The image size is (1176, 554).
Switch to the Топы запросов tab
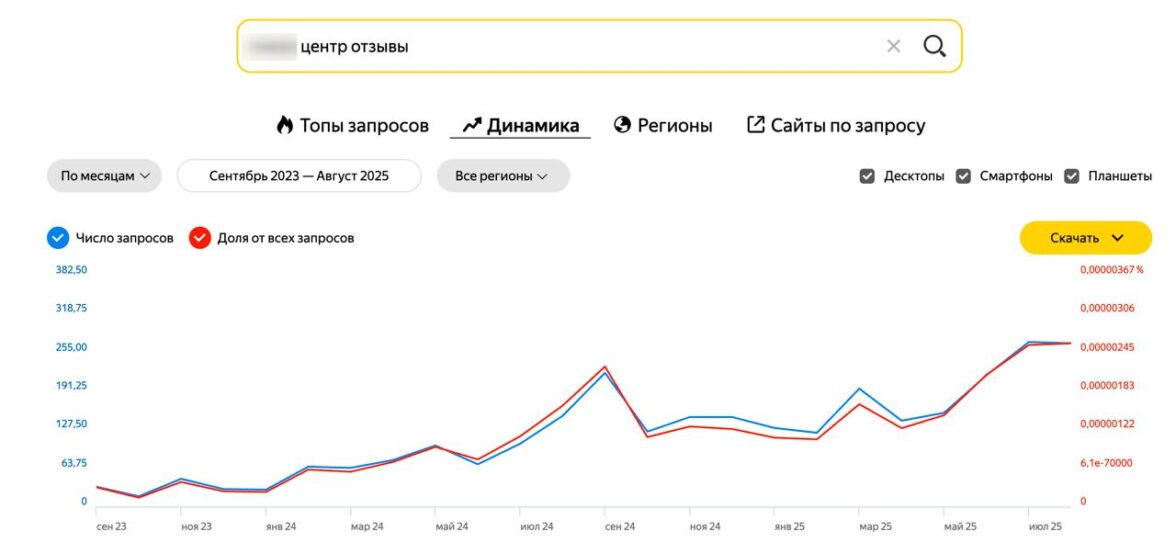pyautogui.click(x=364, y=126)
